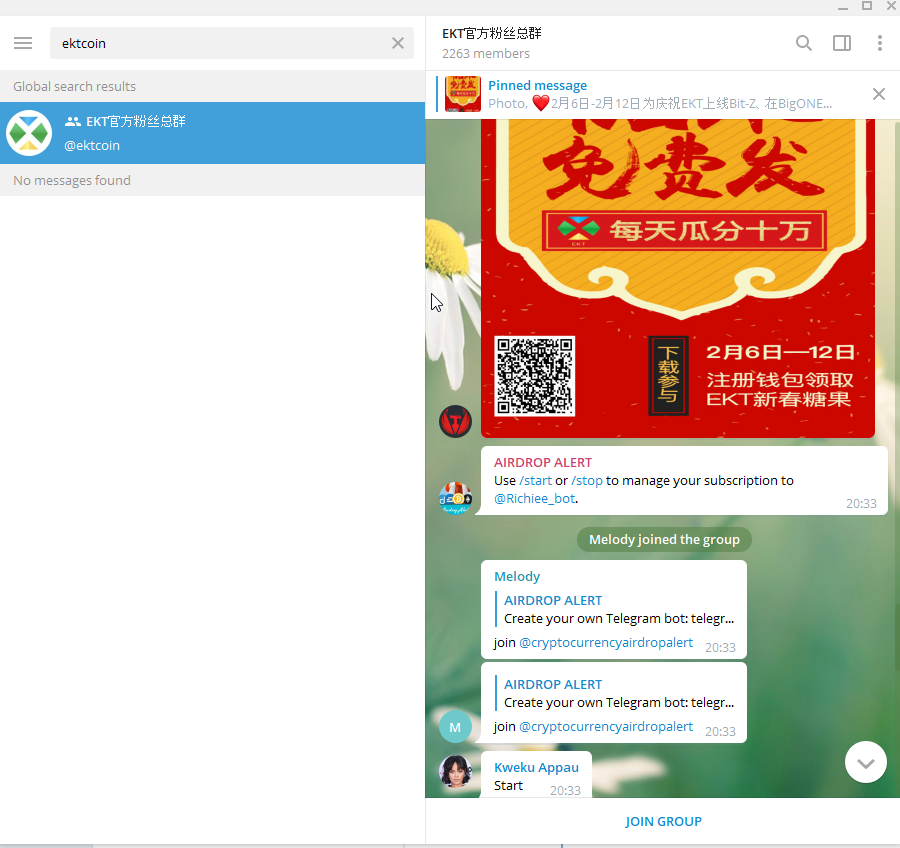Image resolution: width=900 pixels, height=848 pixels.
Task: Click the /stop command link
Action: tap(587, 481)
